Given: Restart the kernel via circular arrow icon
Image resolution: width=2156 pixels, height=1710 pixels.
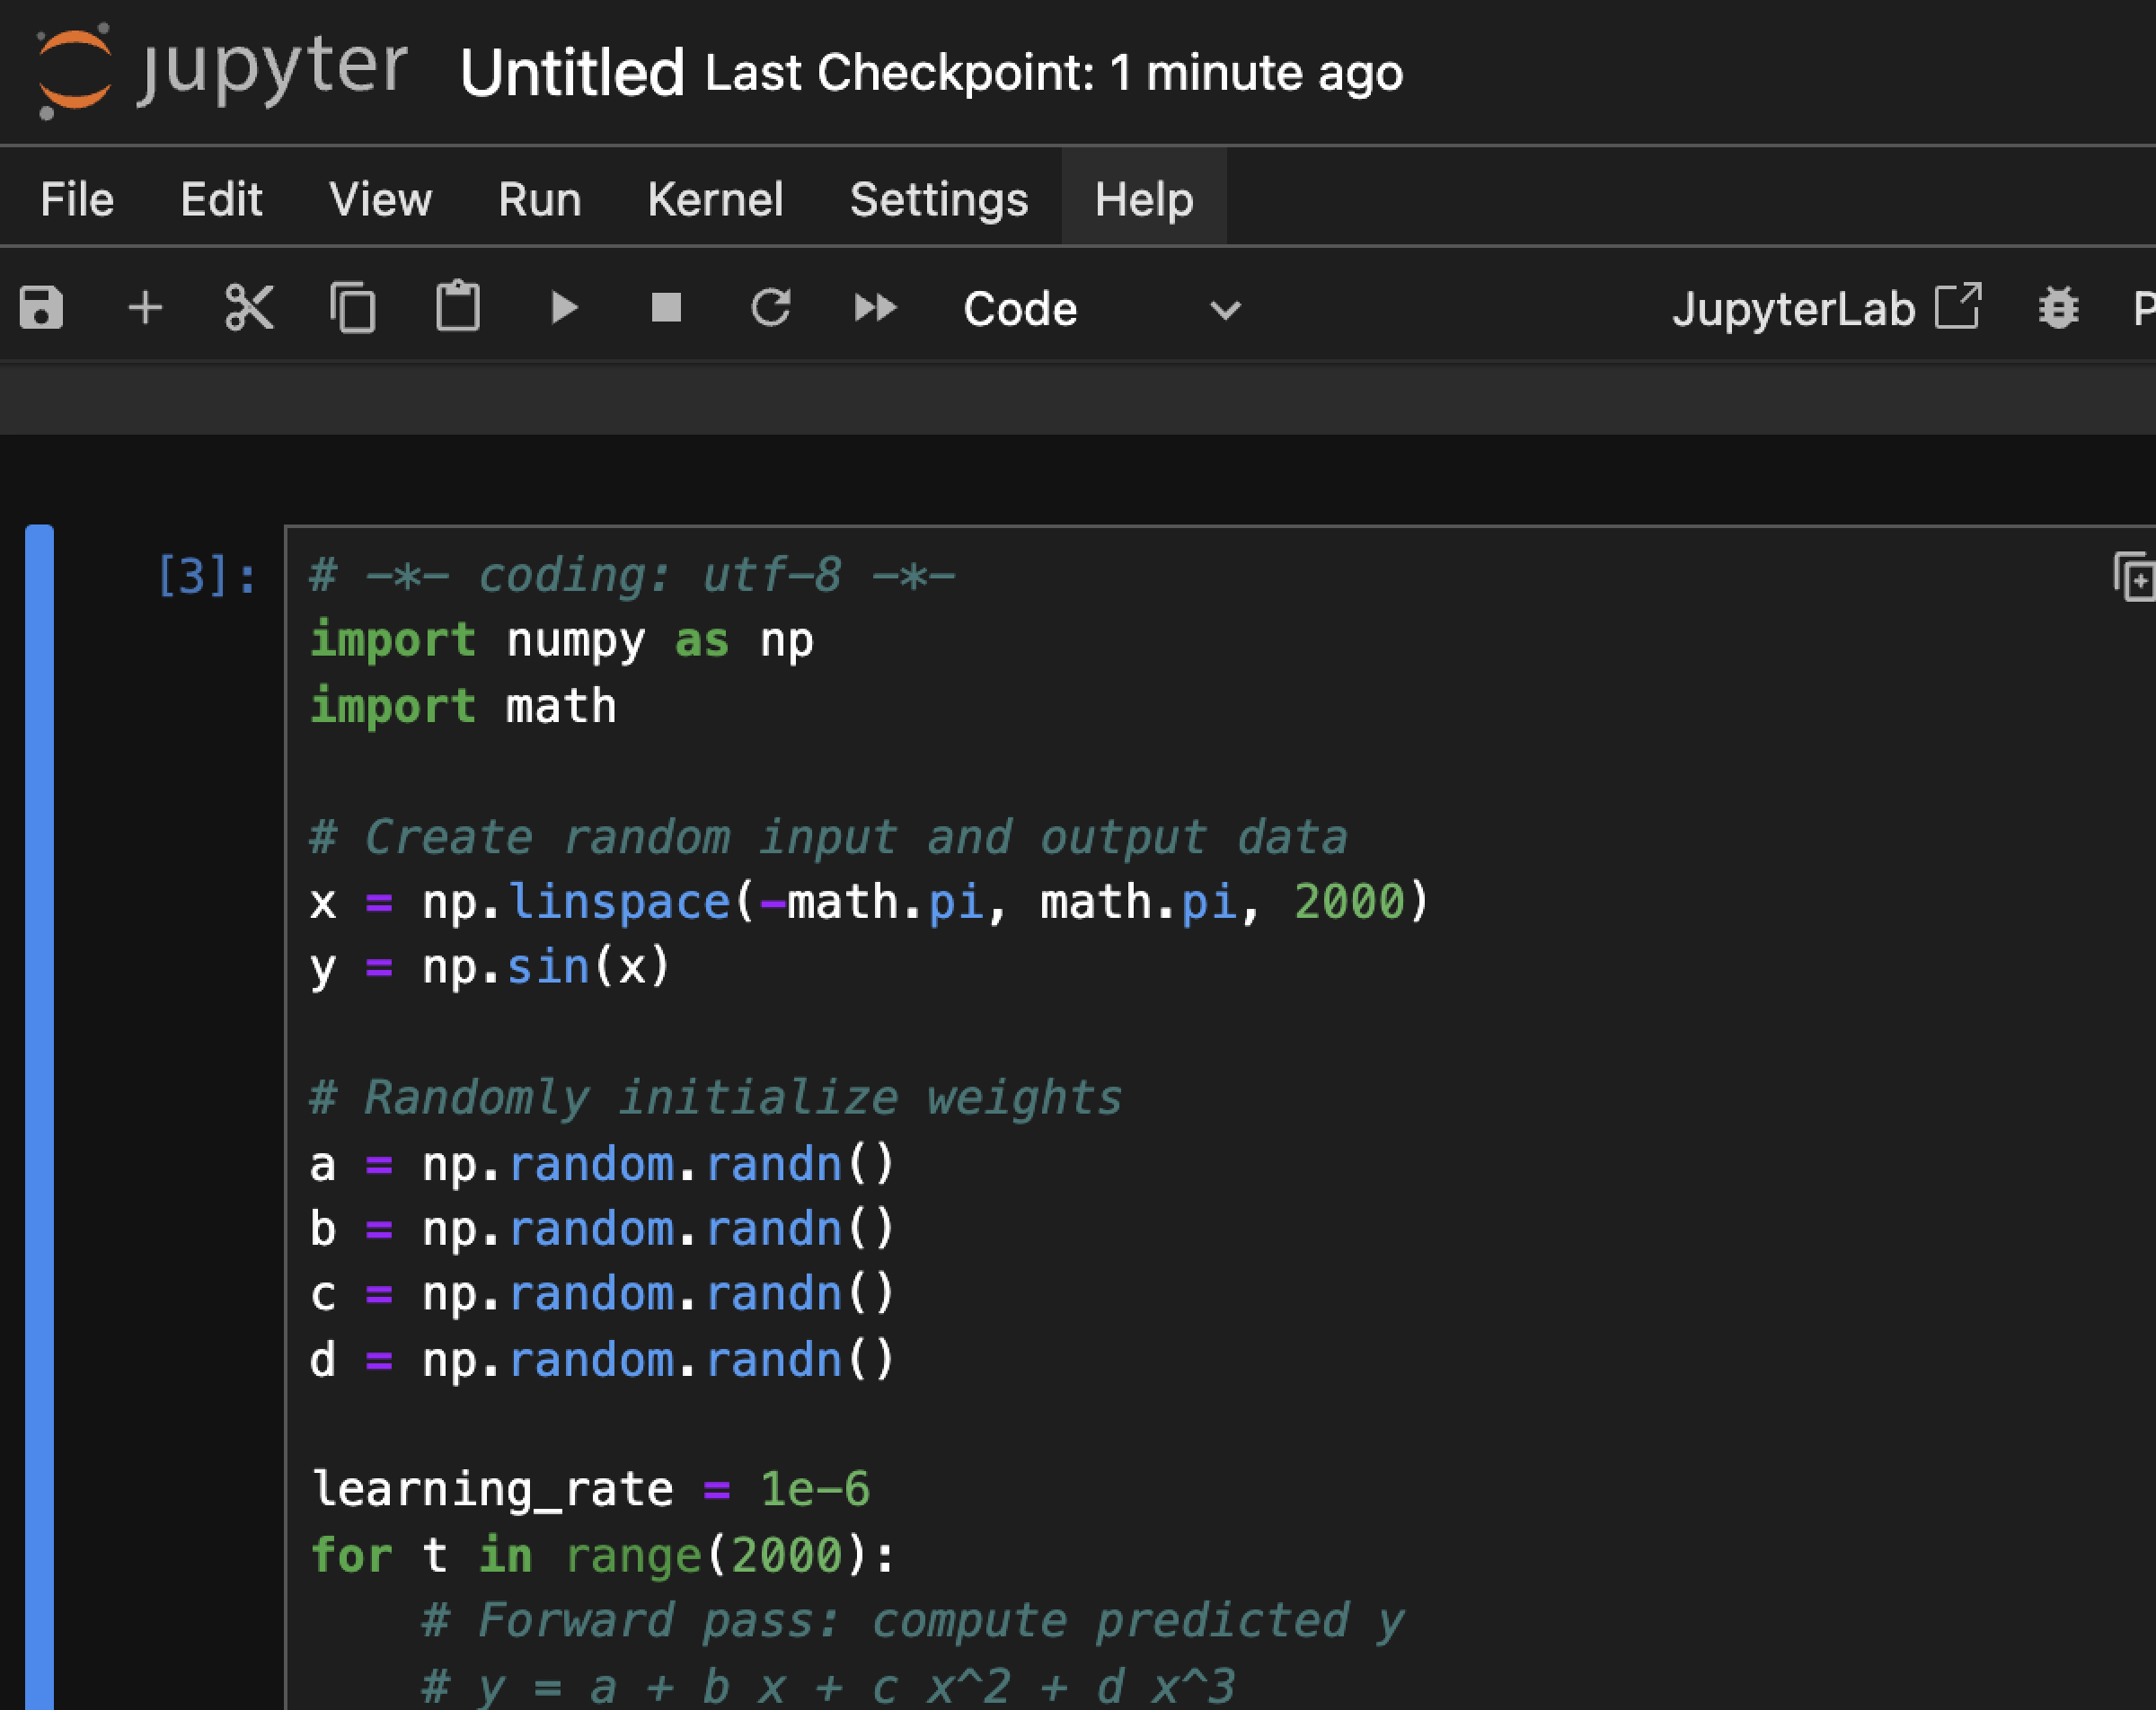Looking at the screenshot, I should [x=771, y=308].
